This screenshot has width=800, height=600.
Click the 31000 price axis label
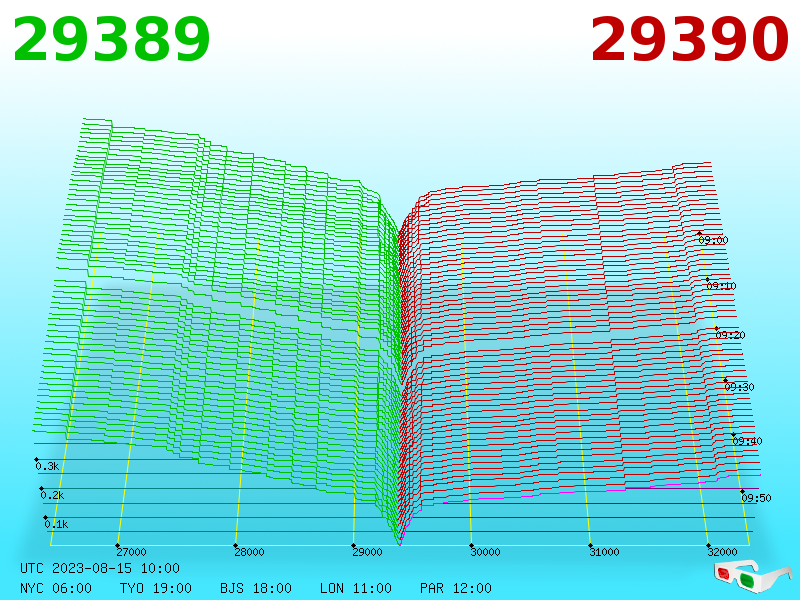point(604,552)
